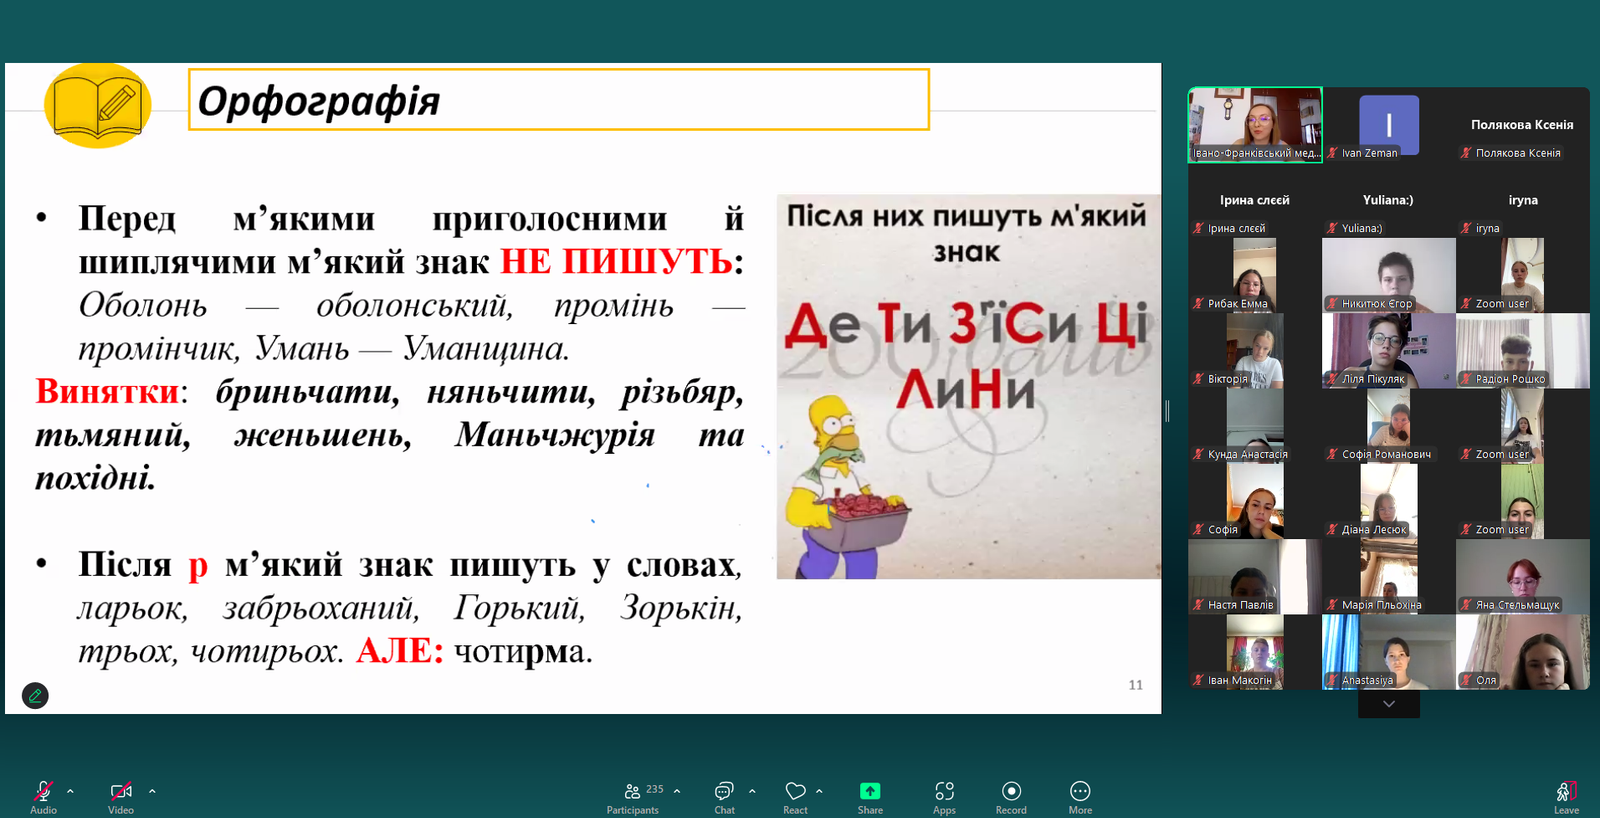1600x818 pixels.
Task: Click the yellow open-book icon on slide
Action: pyautogui.click(x=98, y=106)
